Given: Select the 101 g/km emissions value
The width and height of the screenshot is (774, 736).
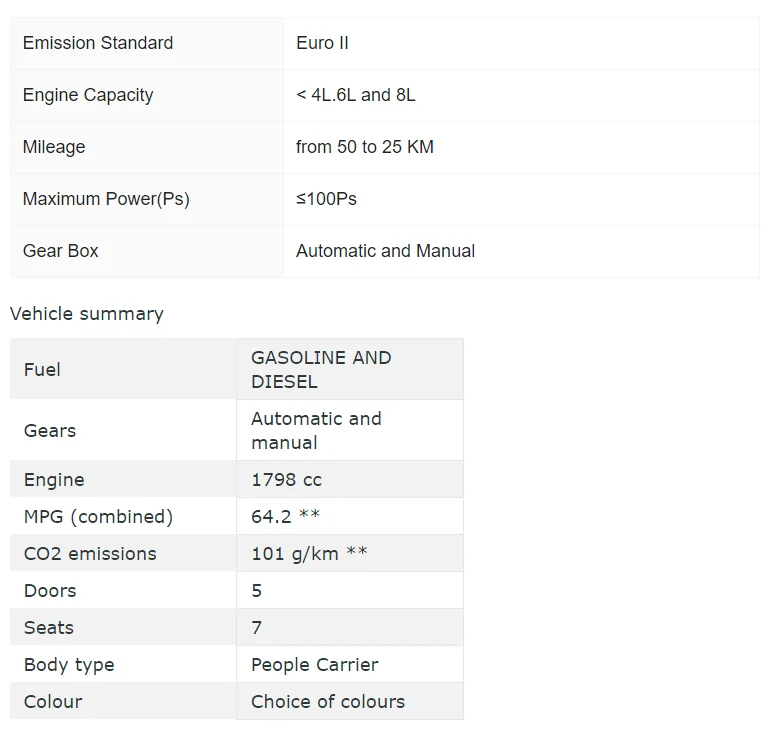Looking at the screenshot, I should [309, 554].
